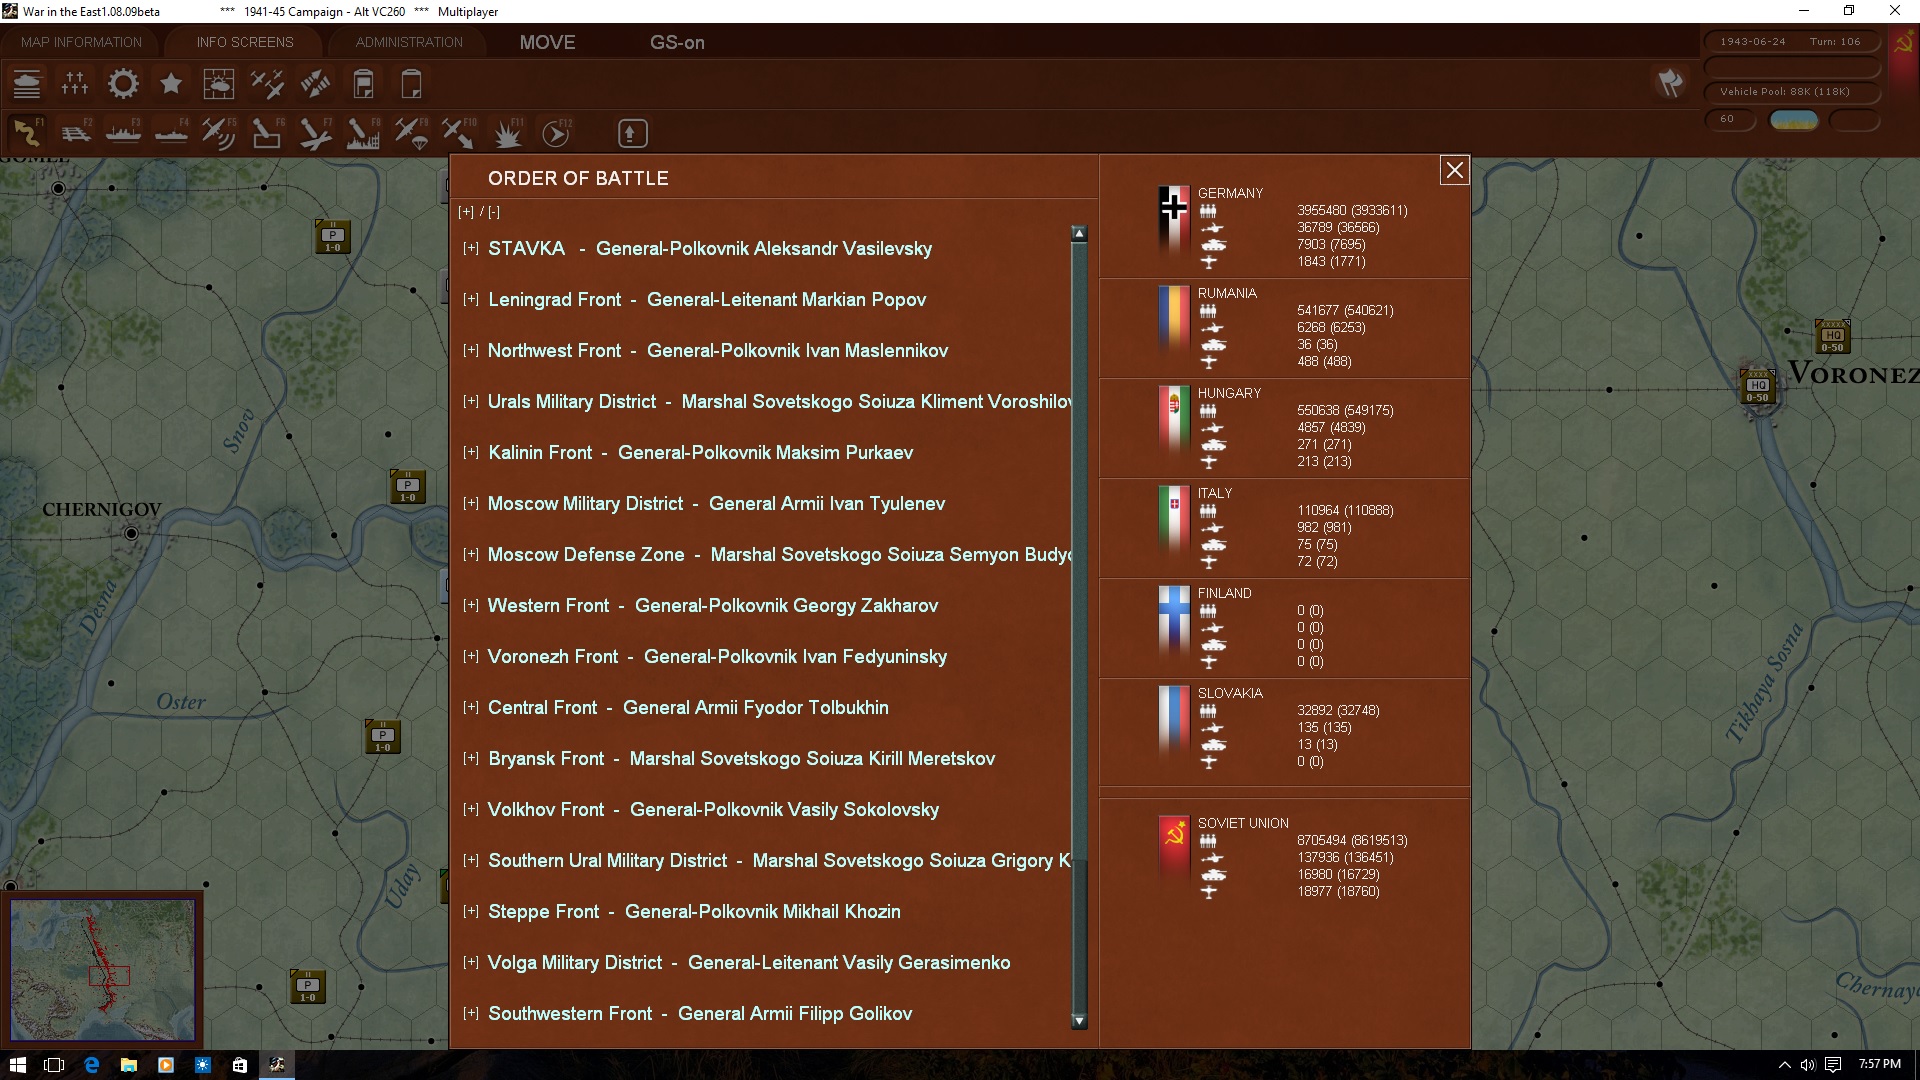
Task: Select the F4 amphibious transport mode
Action: coord(171,133)
